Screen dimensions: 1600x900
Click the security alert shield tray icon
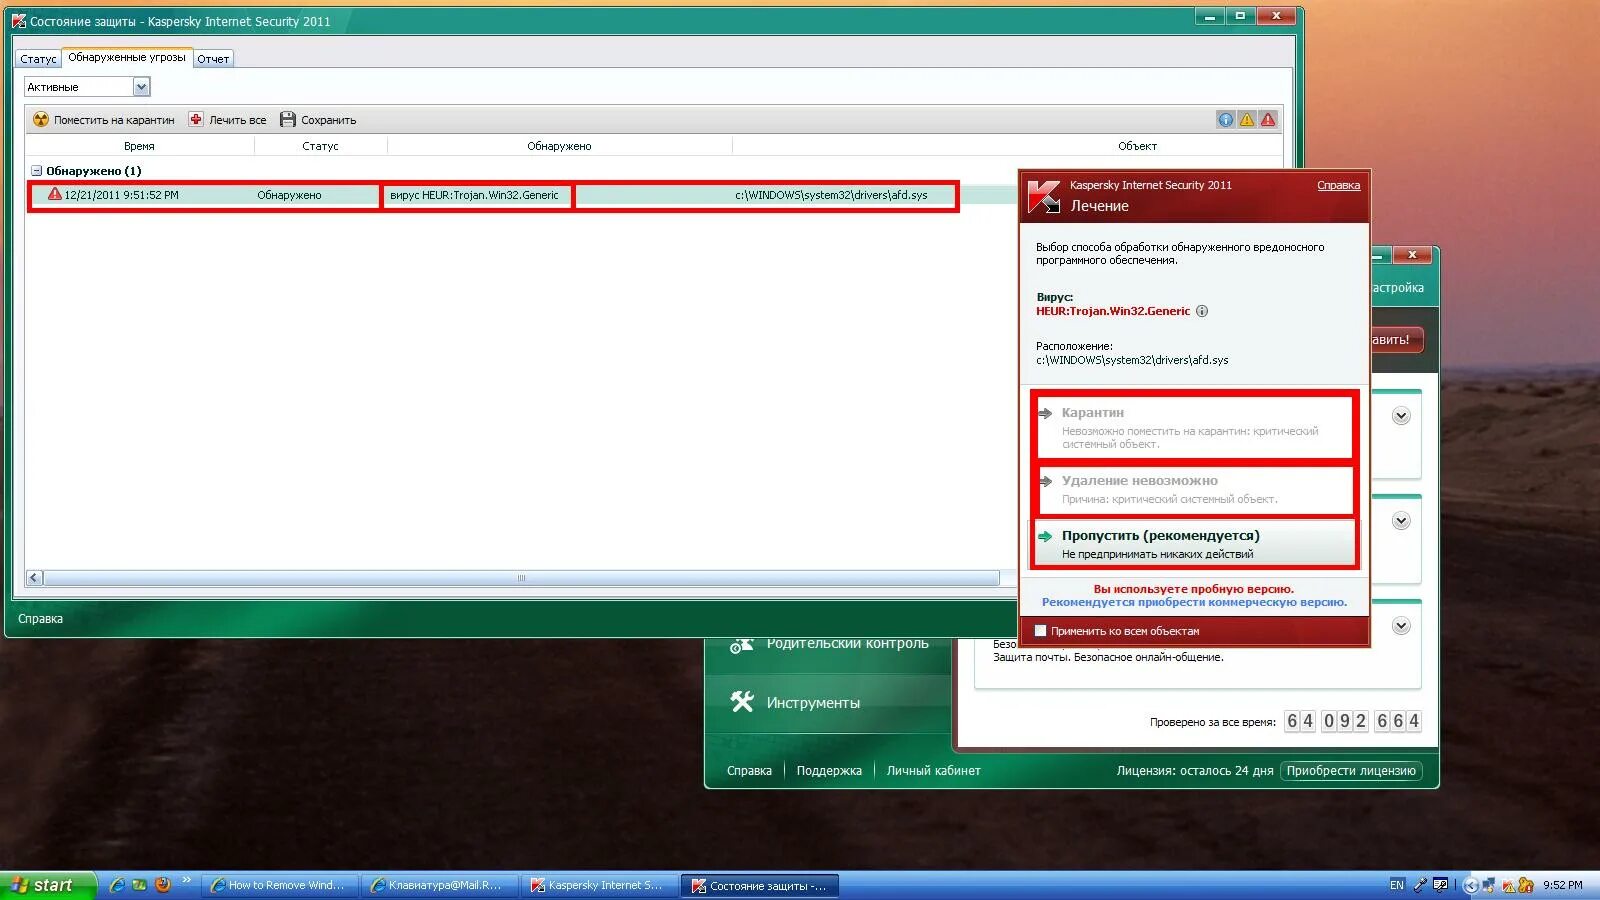tap(1526, 885)
